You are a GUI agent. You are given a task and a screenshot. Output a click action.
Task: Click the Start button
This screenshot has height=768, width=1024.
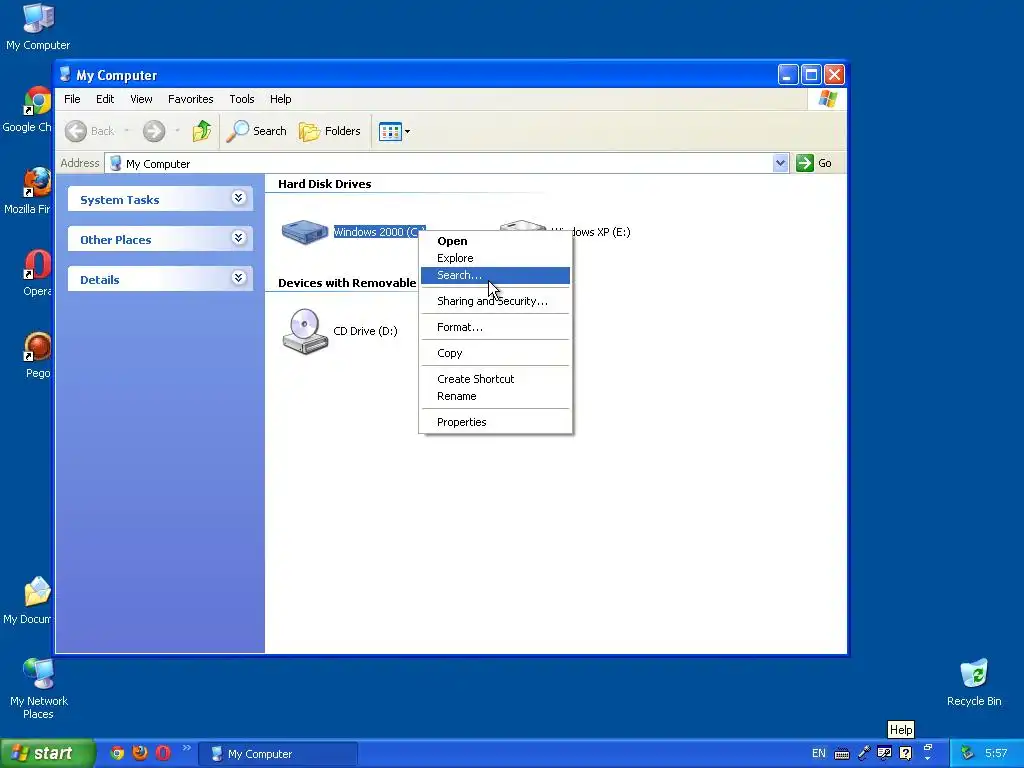[x=47, y=753]
